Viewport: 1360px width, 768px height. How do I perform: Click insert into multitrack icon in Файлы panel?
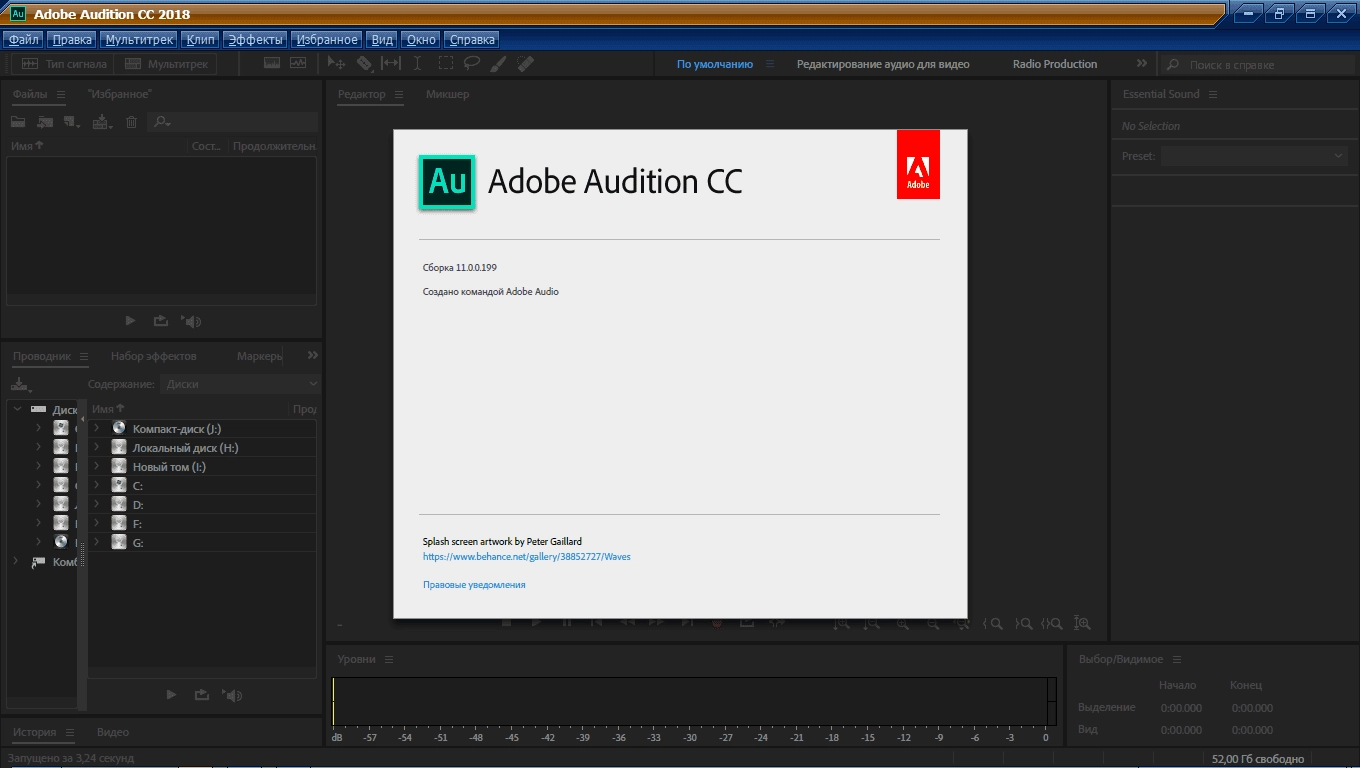point(102,122)
